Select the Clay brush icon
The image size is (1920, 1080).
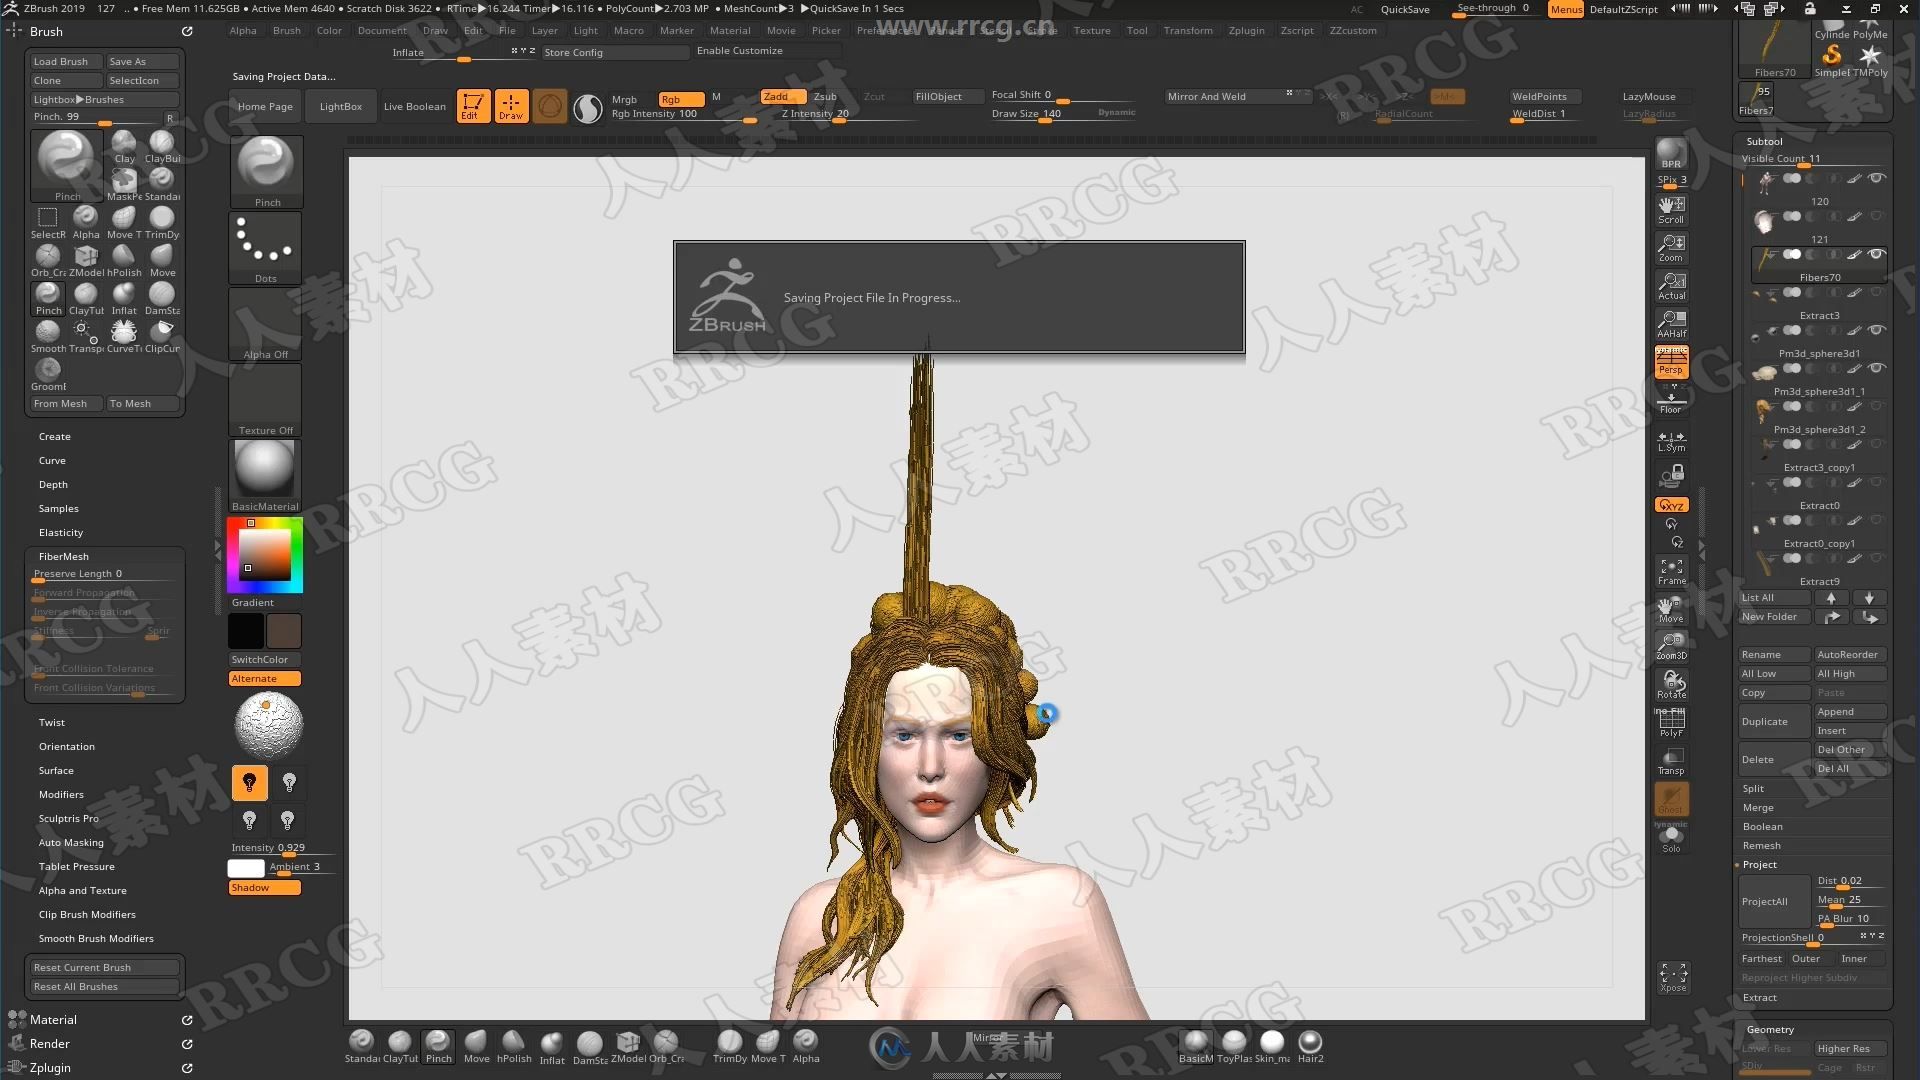(124, 146)
